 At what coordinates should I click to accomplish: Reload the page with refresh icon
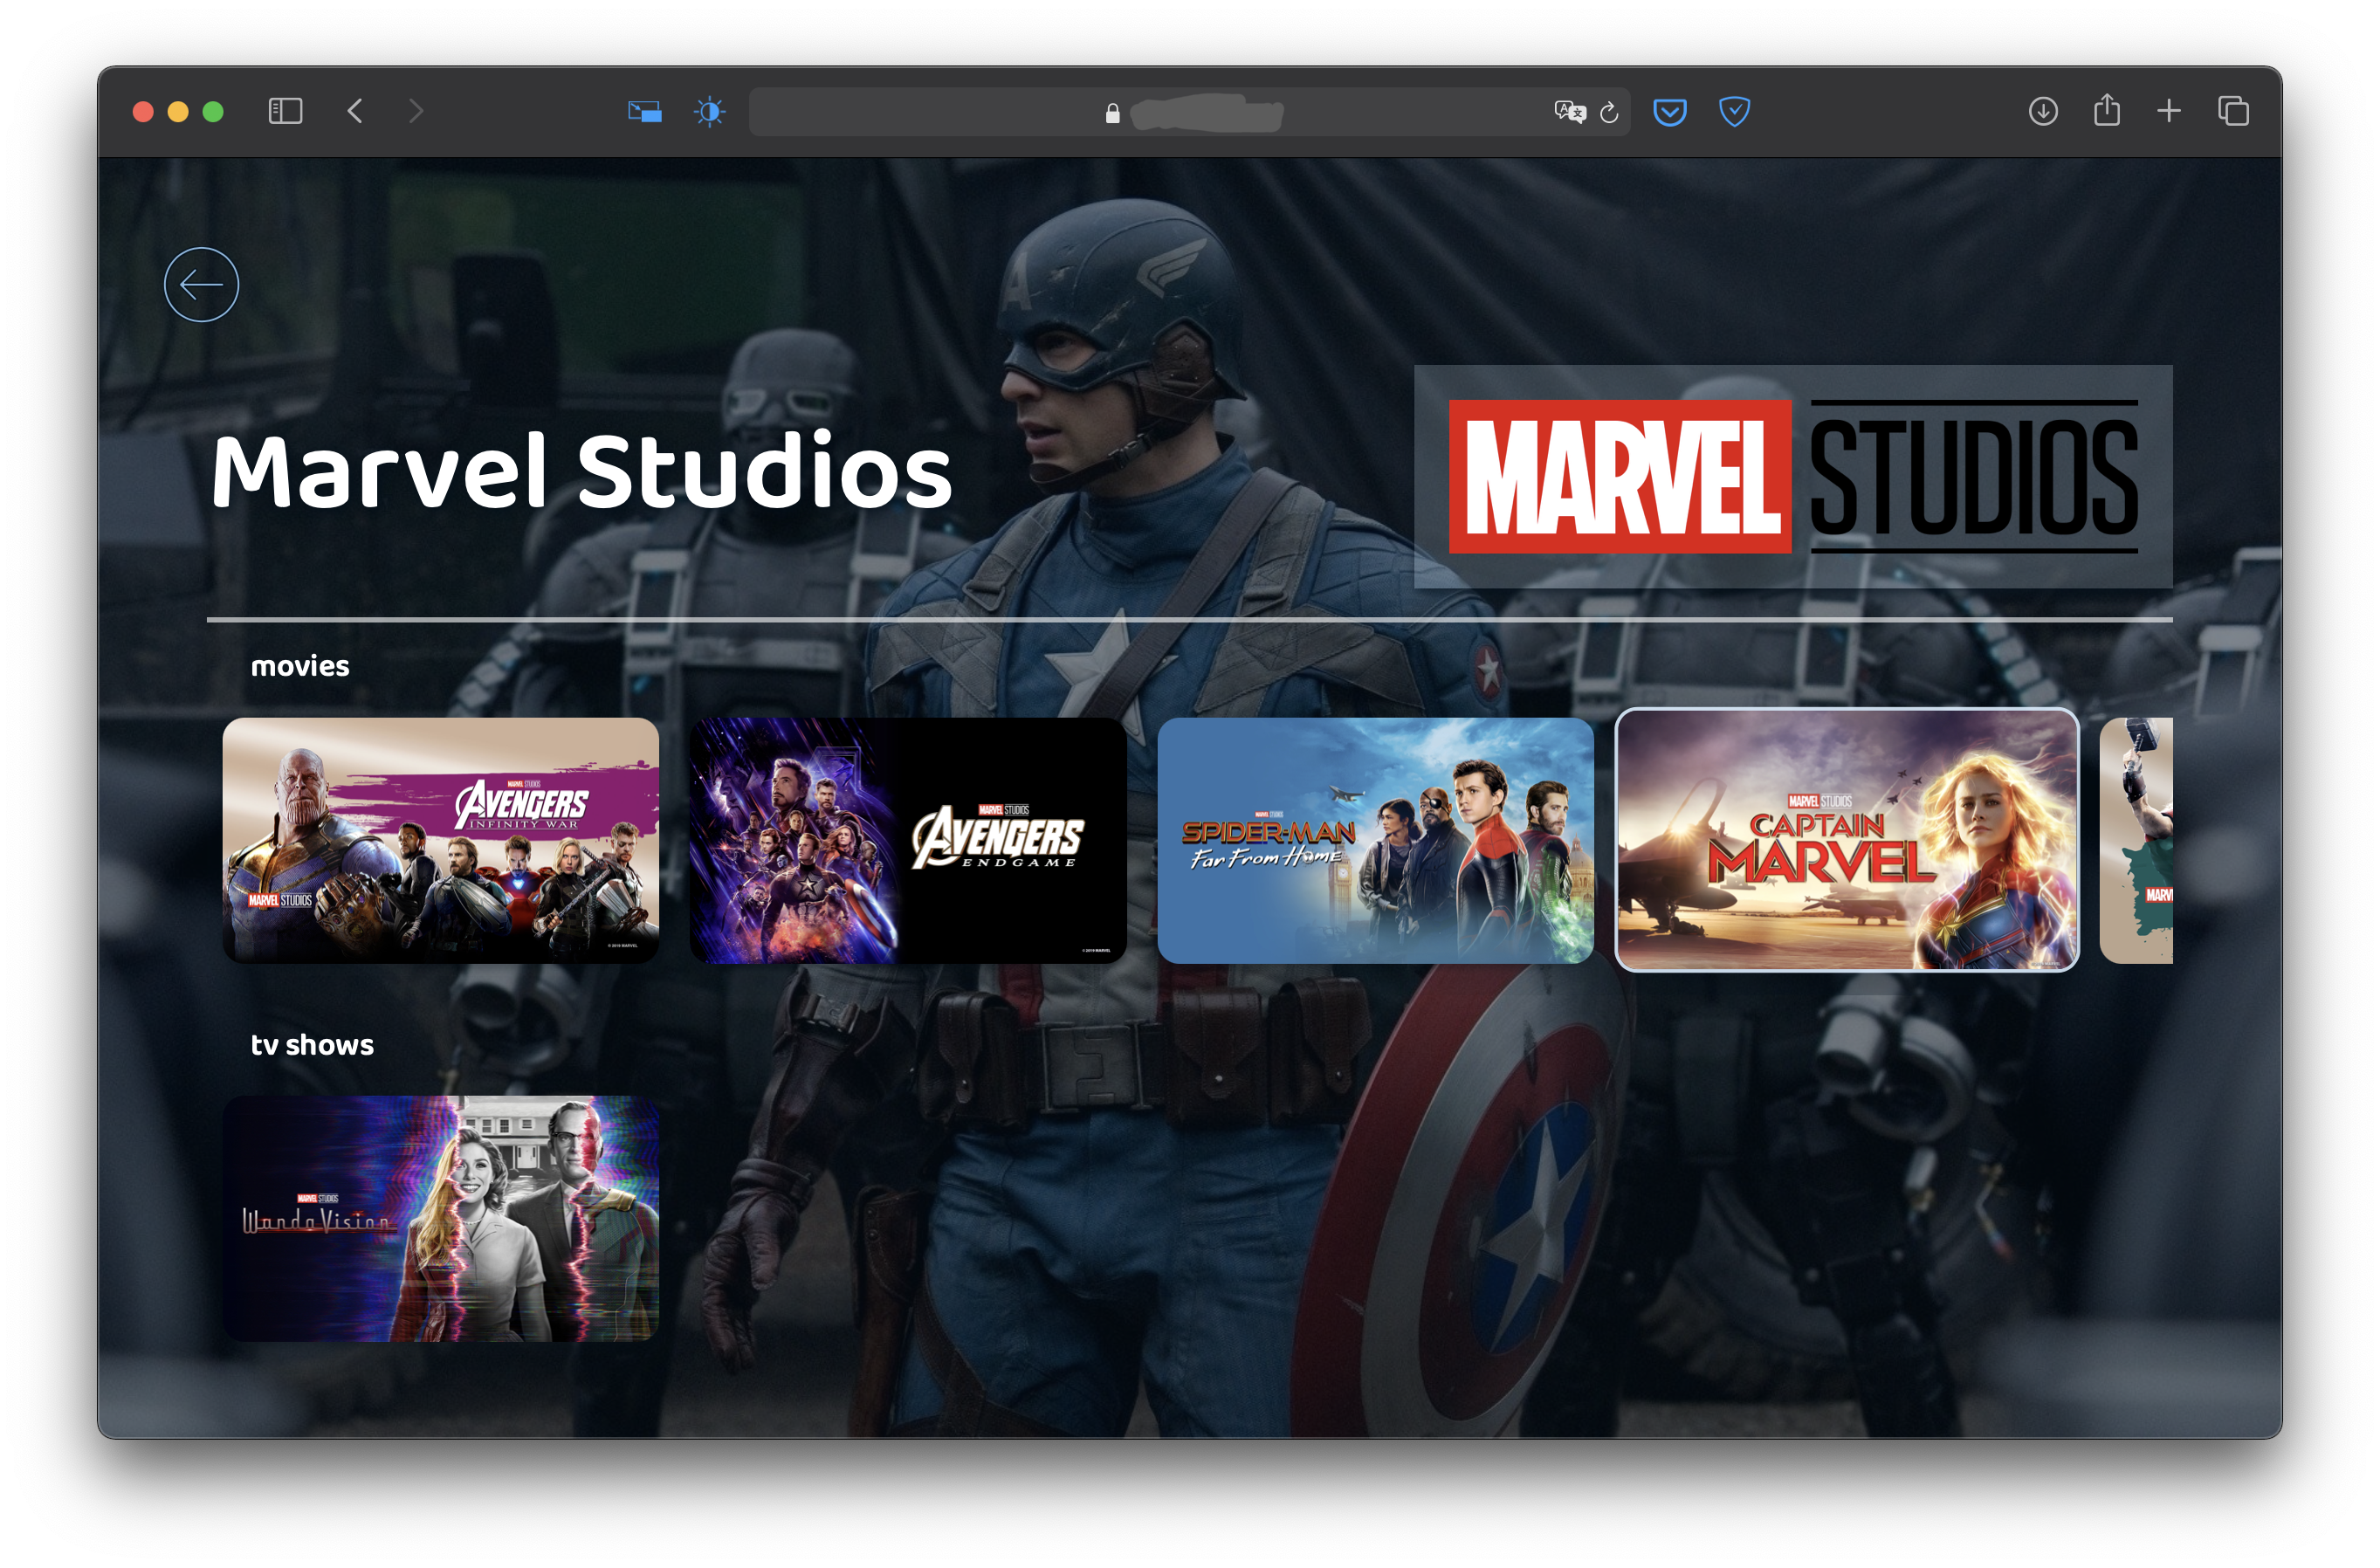pos(1609,112)
